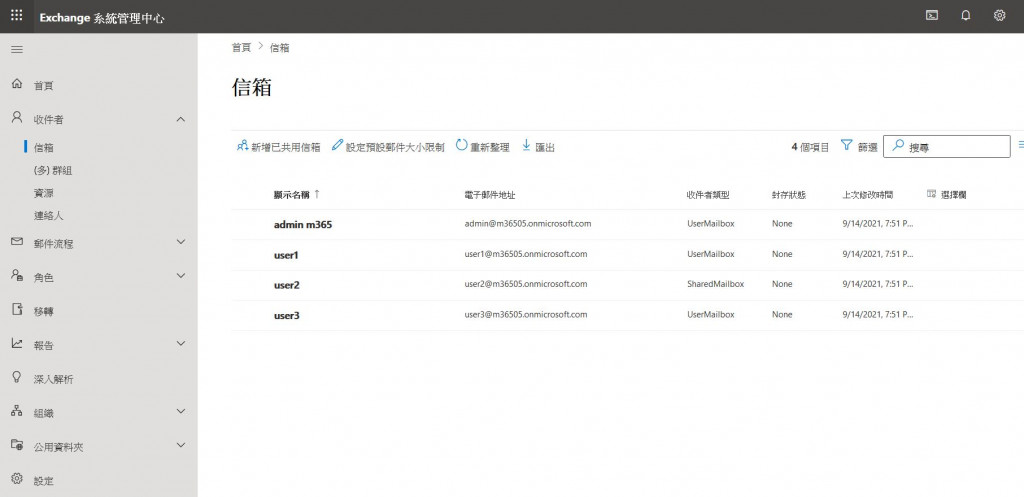The width and height of the screenshot is (1024, 497).
Task: Collapse the navigation hamburger menu
Action: (18, 50)
